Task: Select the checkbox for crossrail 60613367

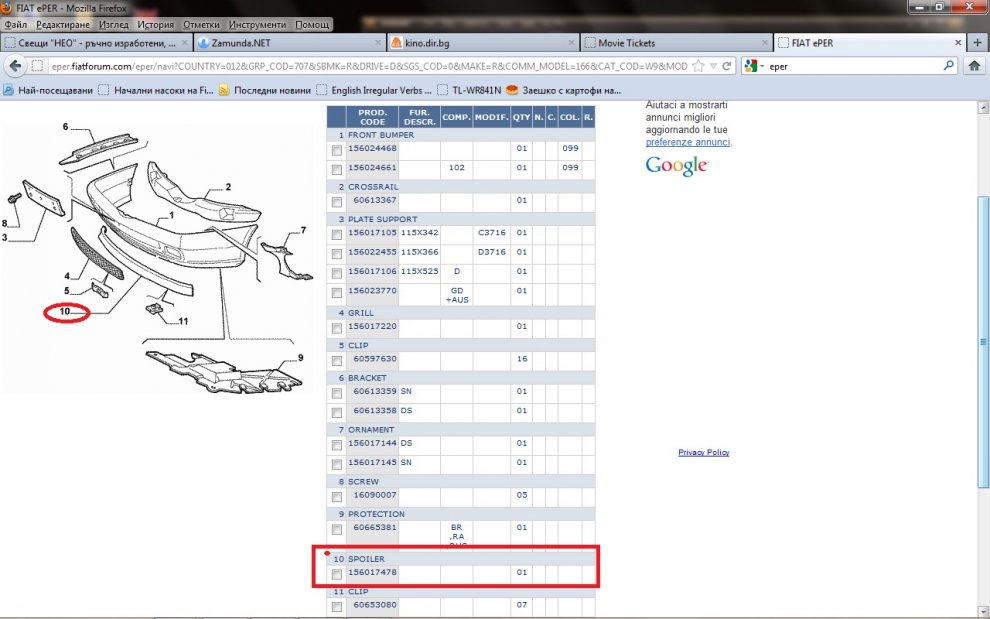Action: click(337, 202)
